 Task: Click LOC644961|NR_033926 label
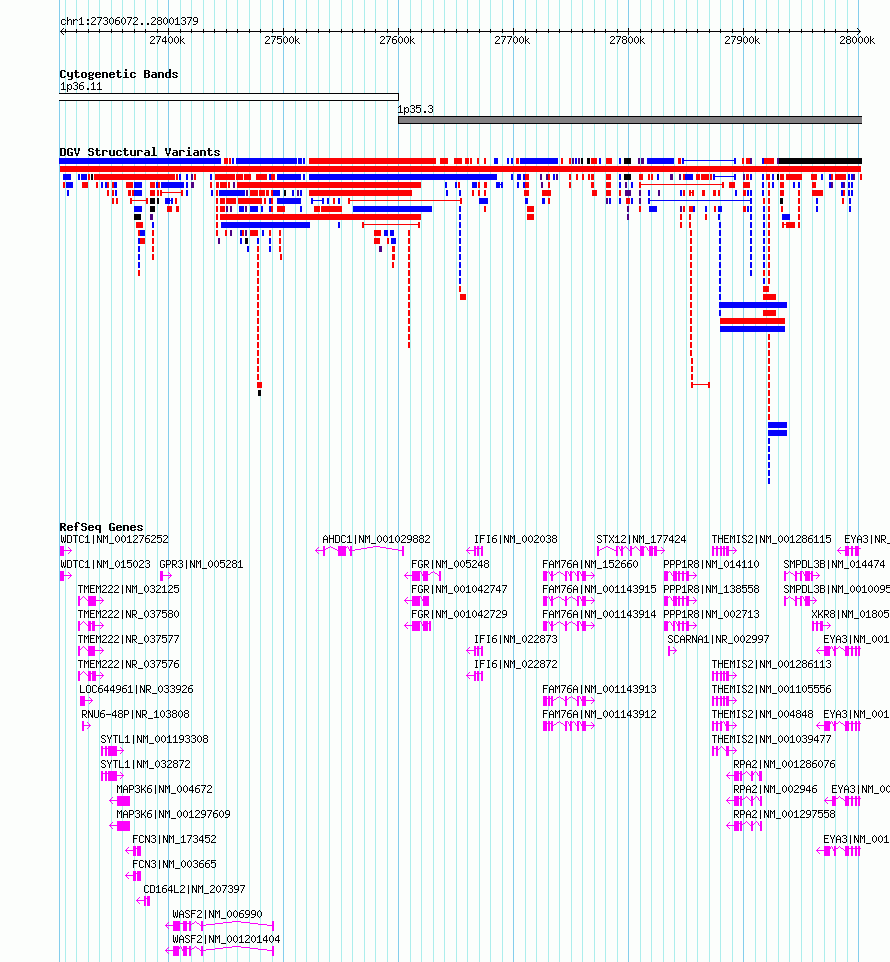[x=136, y=690]
